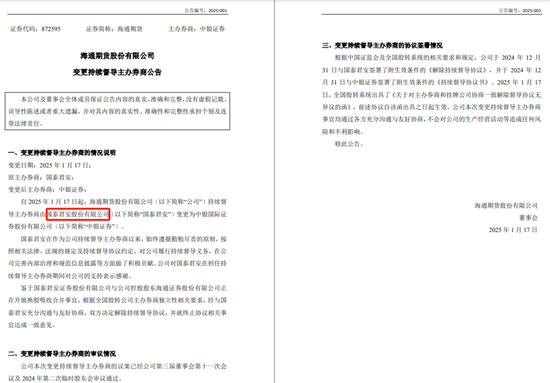Click the header text "主办券商：中银证券"
This screenshot has width=550, height=383.
pos(196,29)
